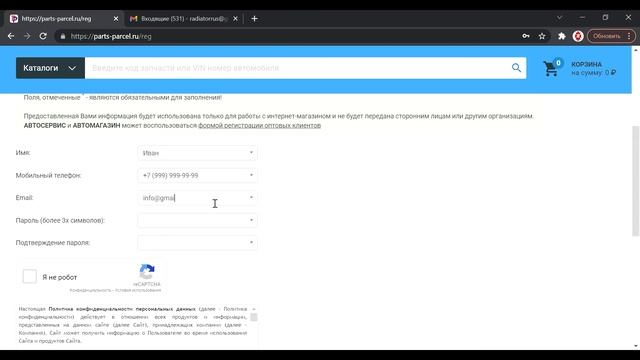Open autofill arrow in the Email field

pyautogui.click(x=251, y=198)
